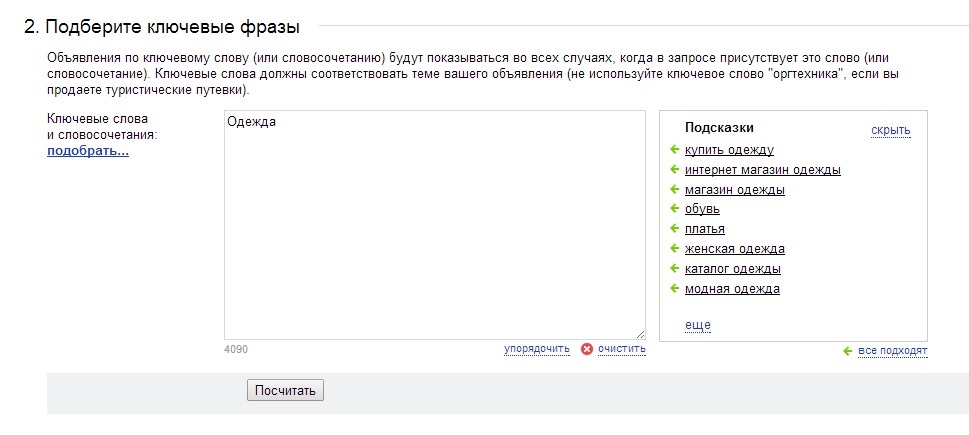Click green arrow beside 'модная одежда'
This screenshot has height=435, width=969.
pyautogui.click(x=675, y=289)
